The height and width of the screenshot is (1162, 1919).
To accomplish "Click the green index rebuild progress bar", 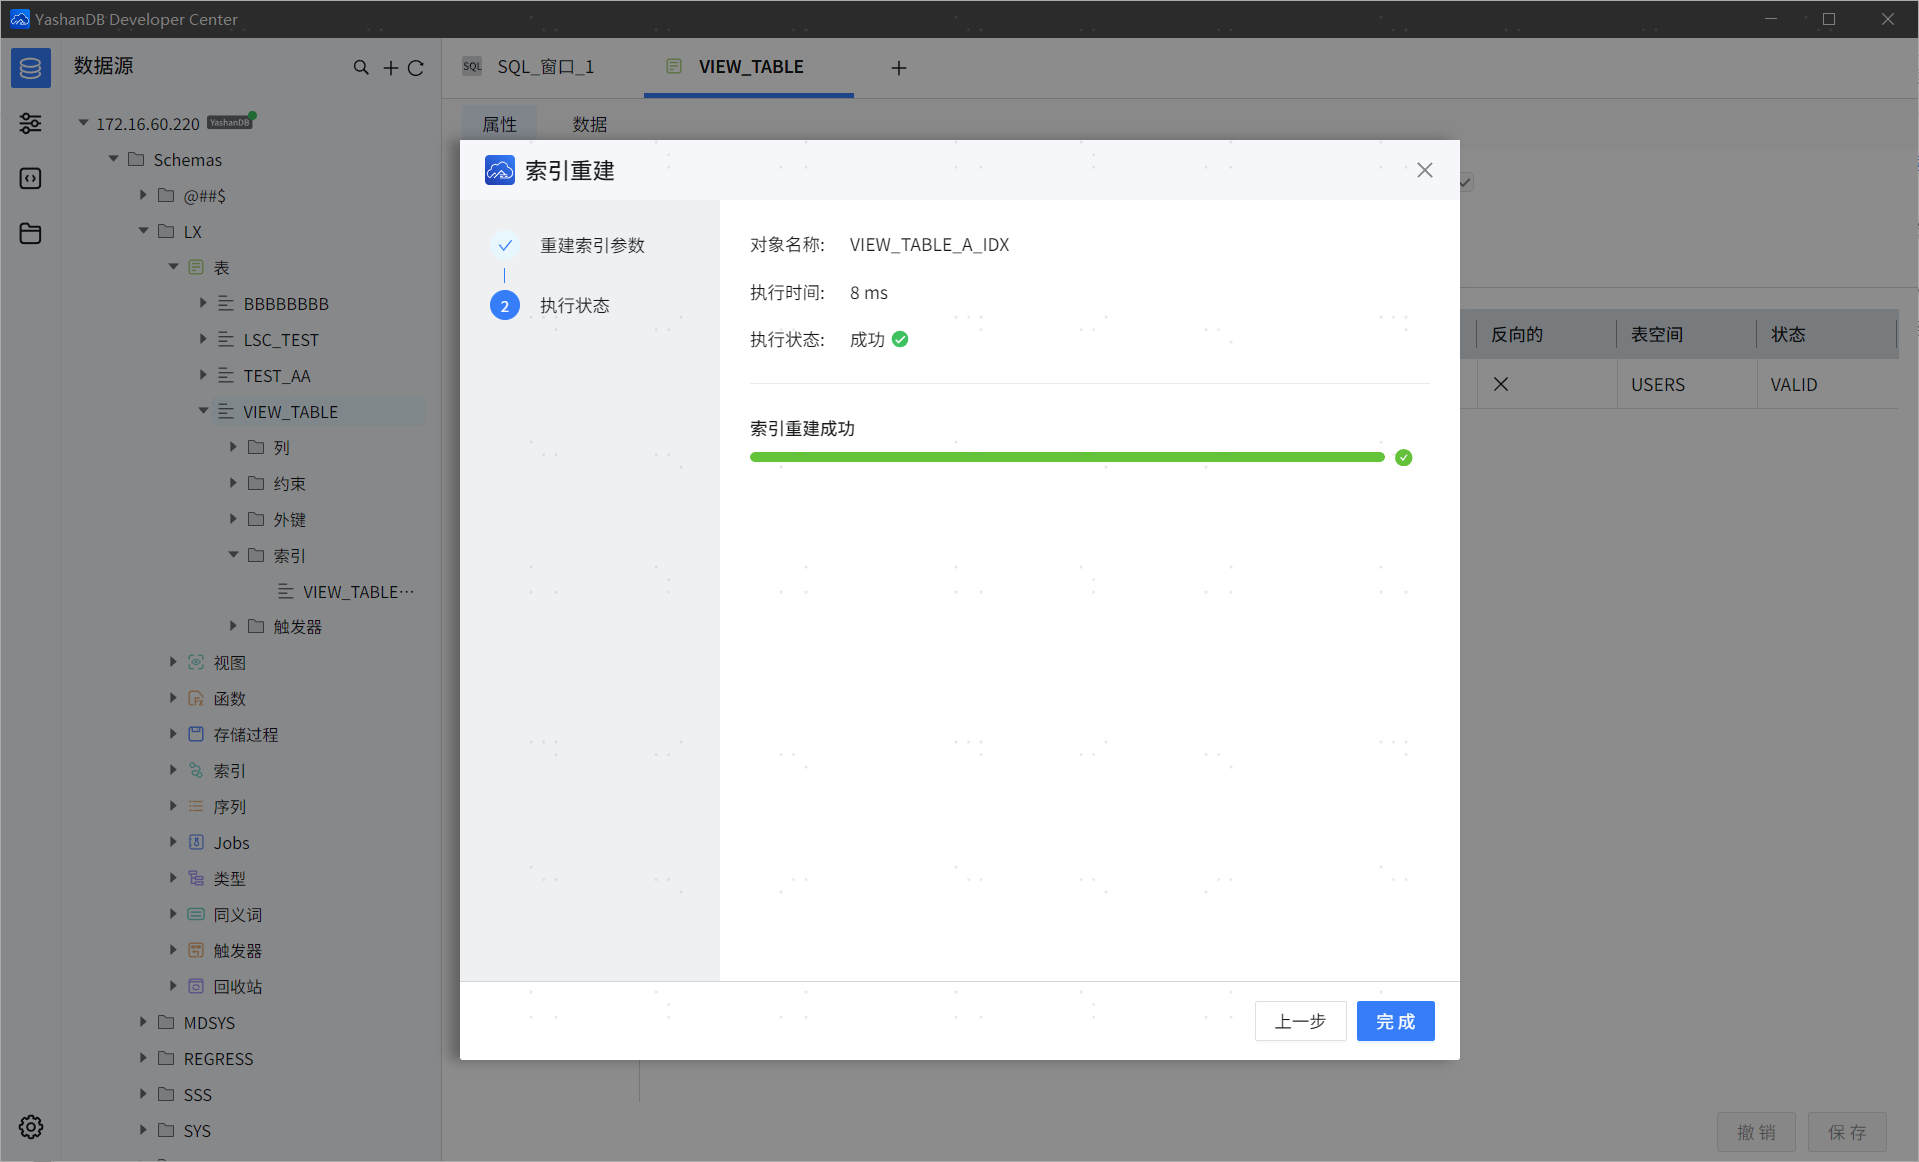I will [1066, 457].
